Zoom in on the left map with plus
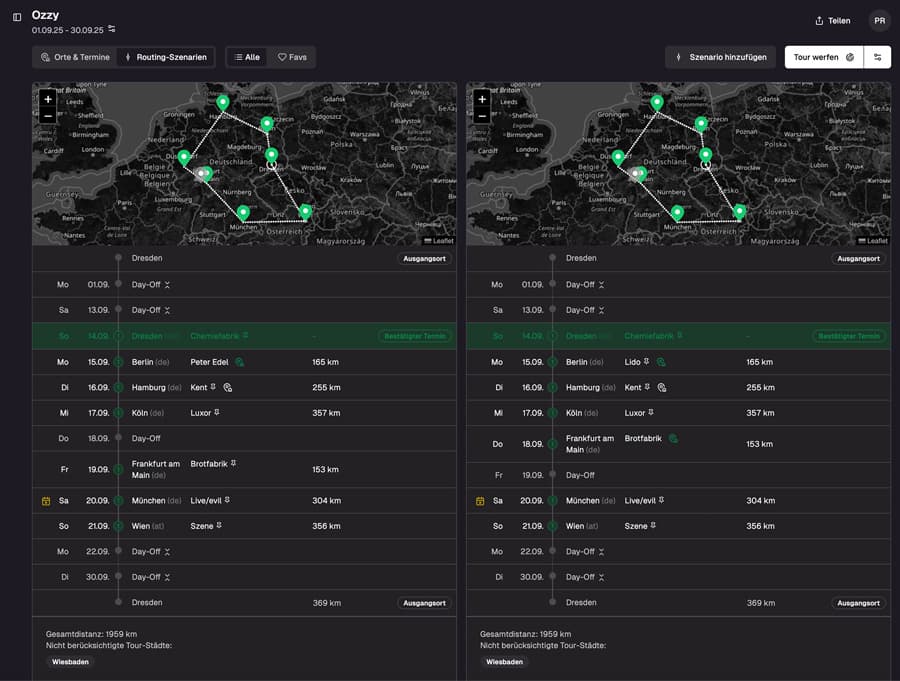 [x=47, y=100]
